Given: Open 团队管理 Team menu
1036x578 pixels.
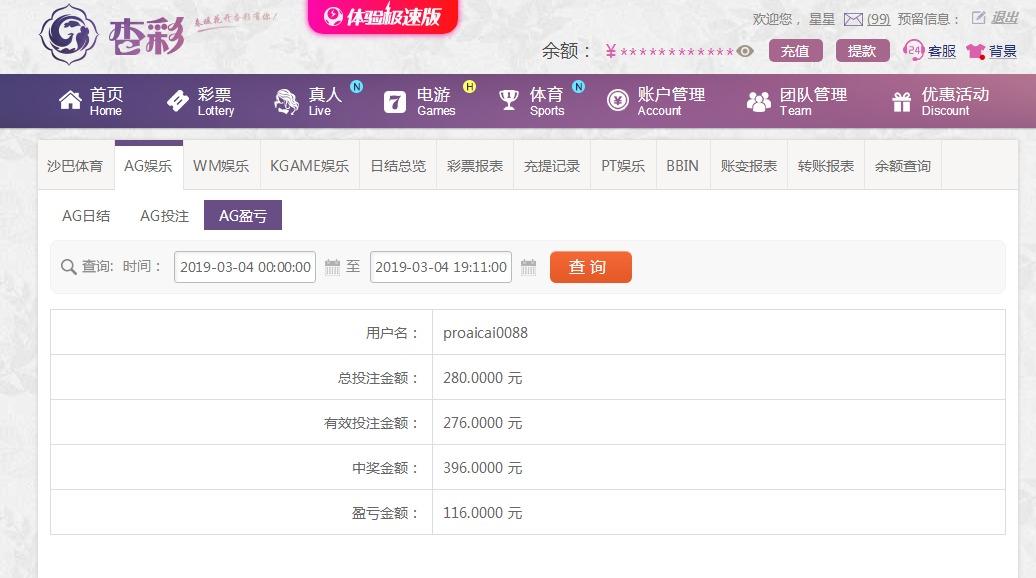Looking at the screenshot, I should click(x=797, y=101).
